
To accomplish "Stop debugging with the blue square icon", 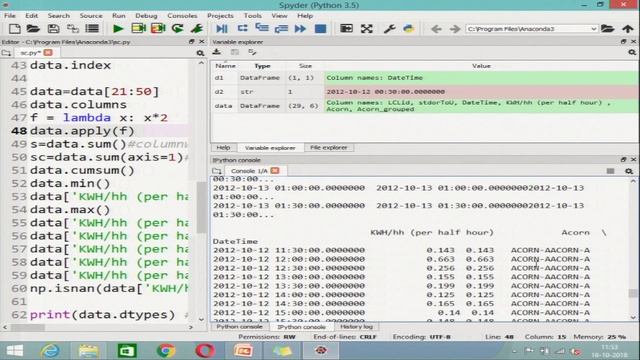I will [x=320, y=29].
